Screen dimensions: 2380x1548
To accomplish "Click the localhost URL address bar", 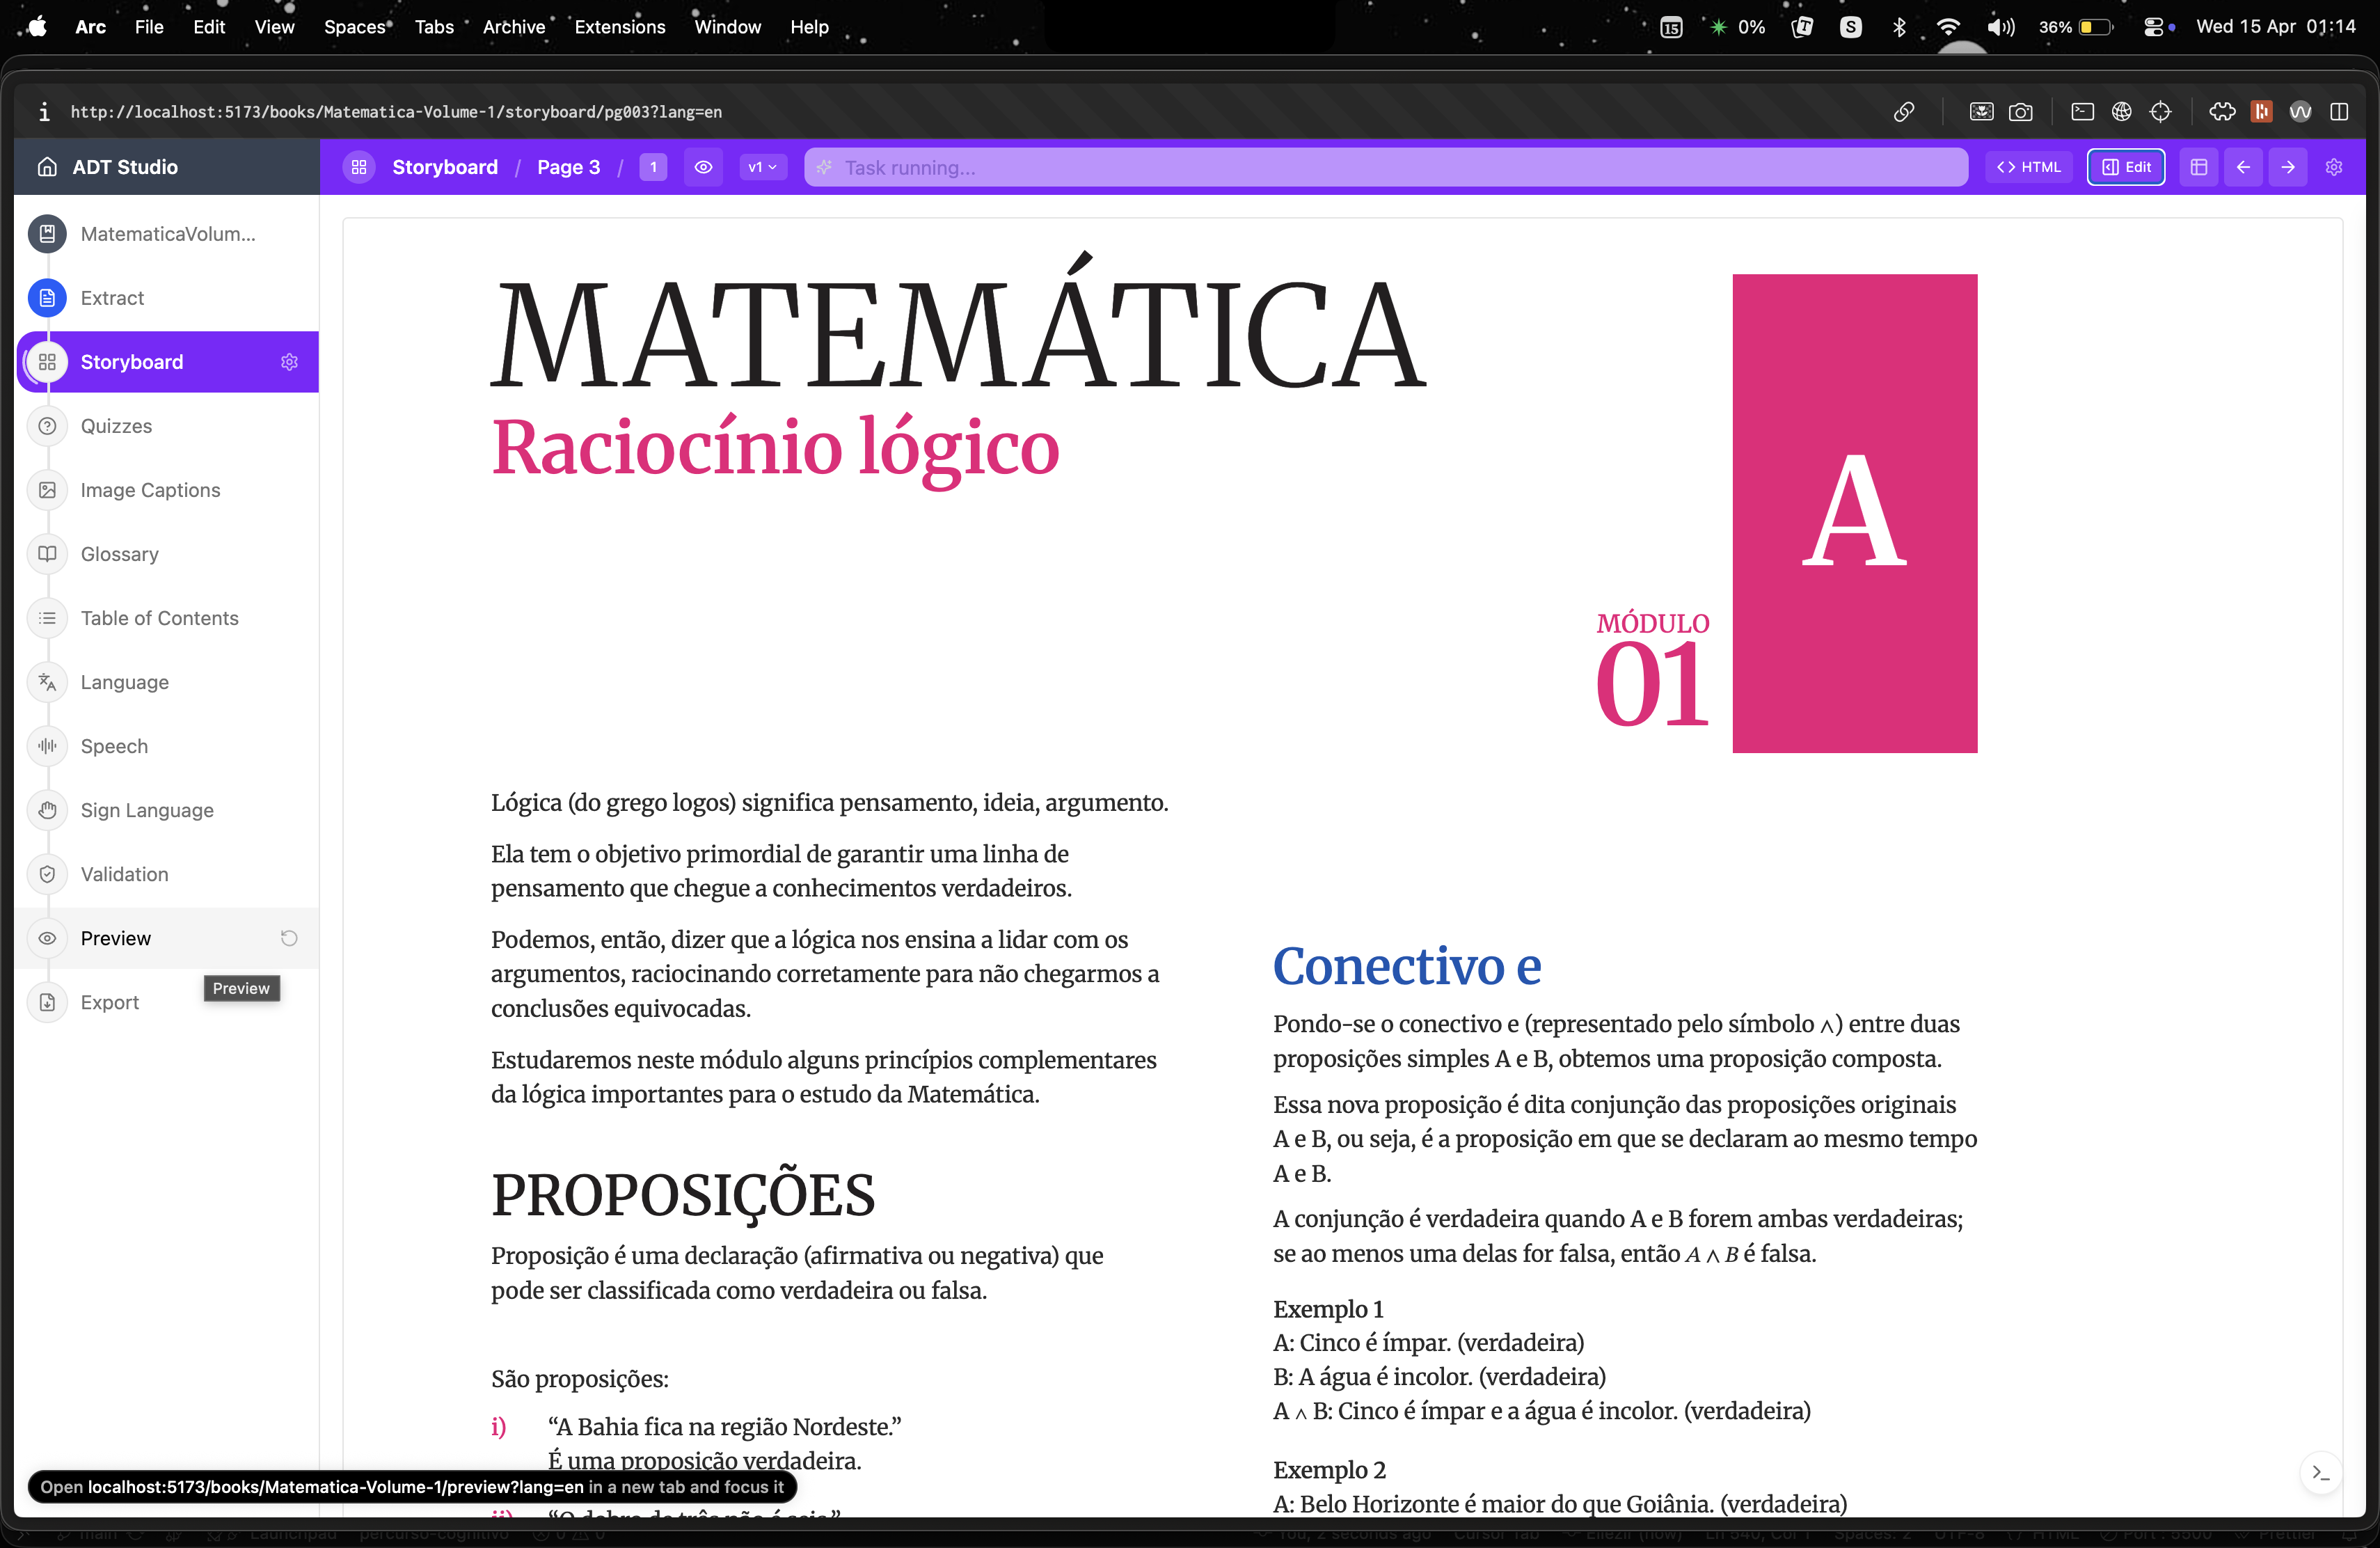I will click(396, 112).
